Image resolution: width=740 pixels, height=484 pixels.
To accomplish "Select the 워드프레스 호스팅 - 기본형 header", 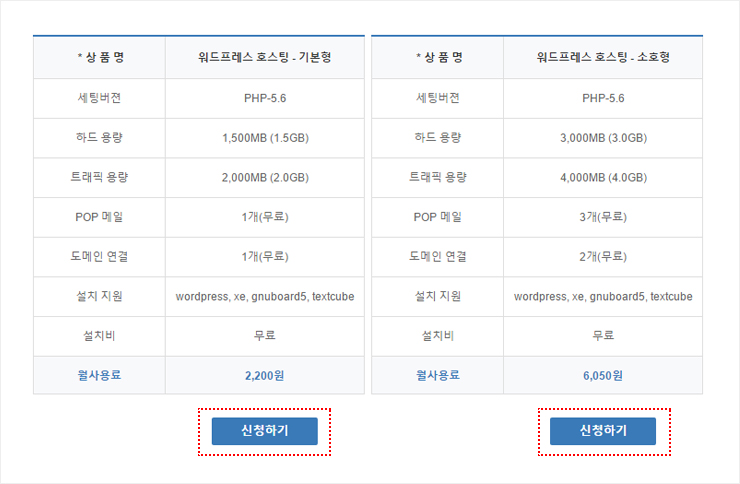I will (x=265, y=58).
